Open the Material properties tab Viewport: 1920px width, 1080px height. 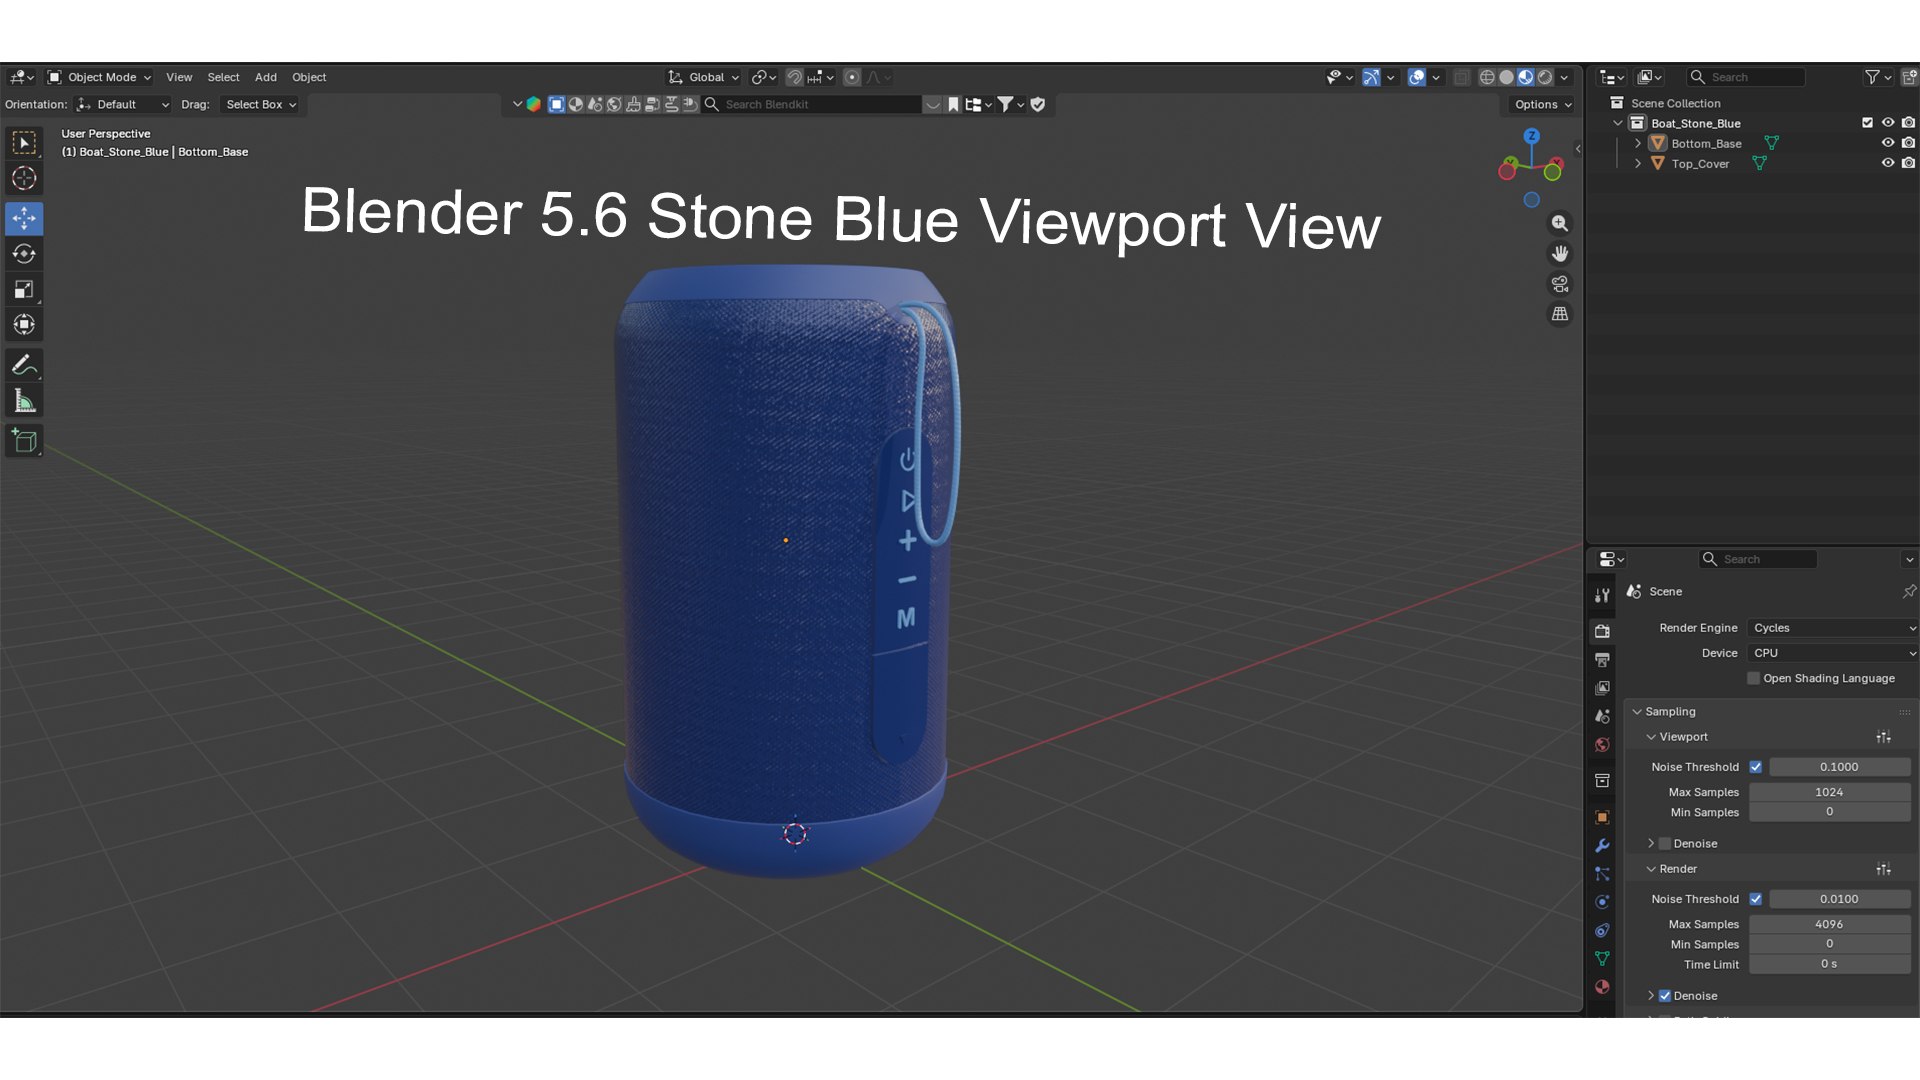click(x=1602, y=987)
